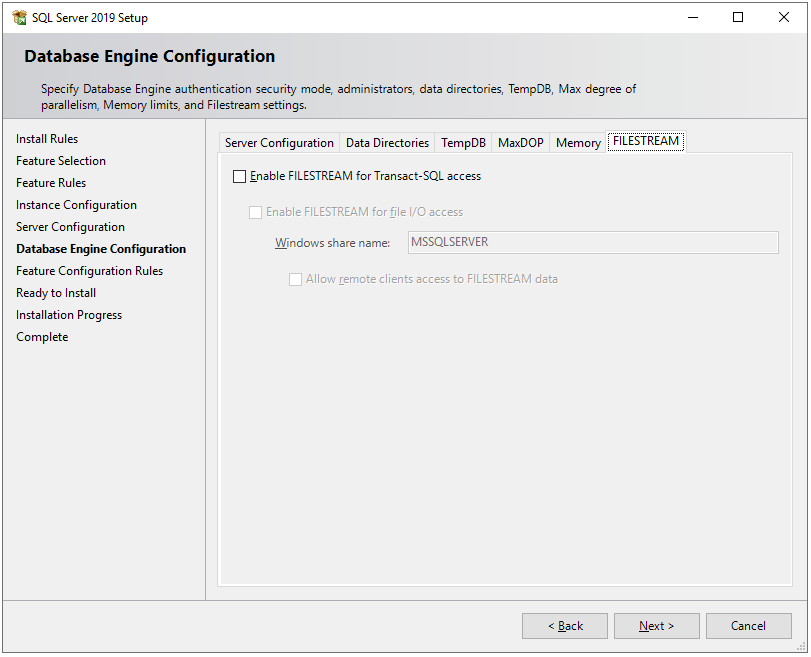Maximize the SQL Server 2019 Setup window
The height and width of the screenshot is (657, 811).
pyautogui.click(x=738, y=18)
